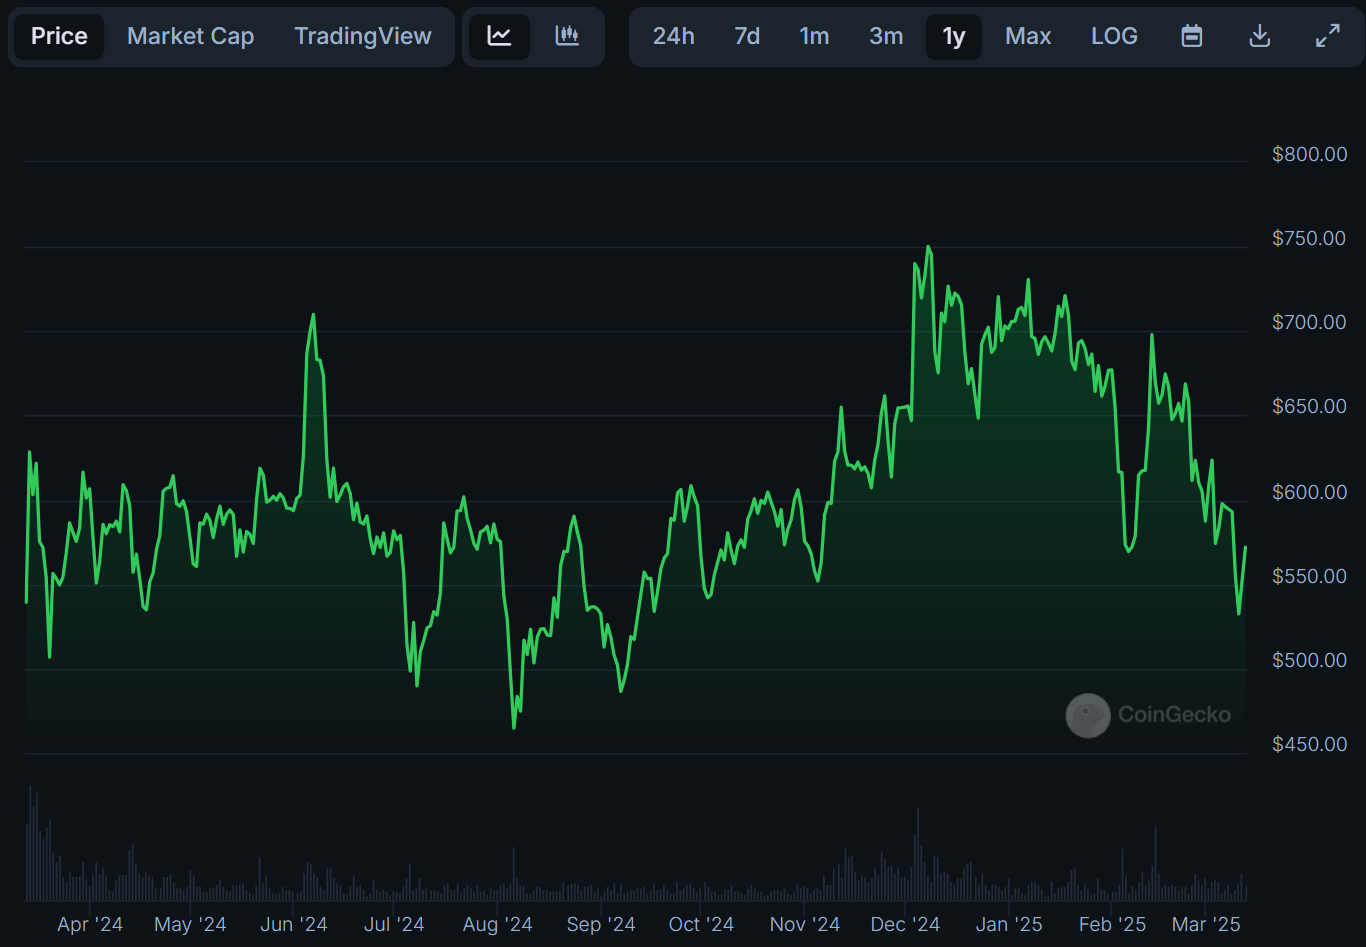Click the $550.00 axis label
This screenshot has height=947, width=1366.
(1309, 576)
